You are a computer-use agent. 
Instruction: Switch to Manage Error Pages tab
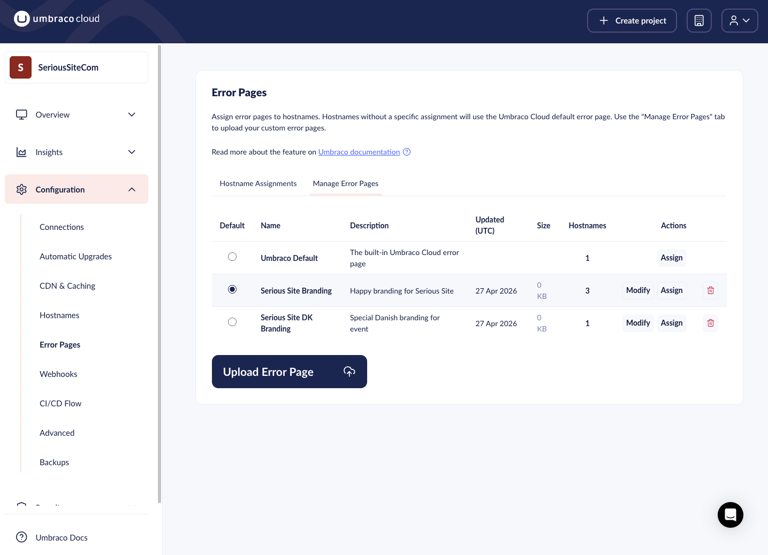click(345, 184)
